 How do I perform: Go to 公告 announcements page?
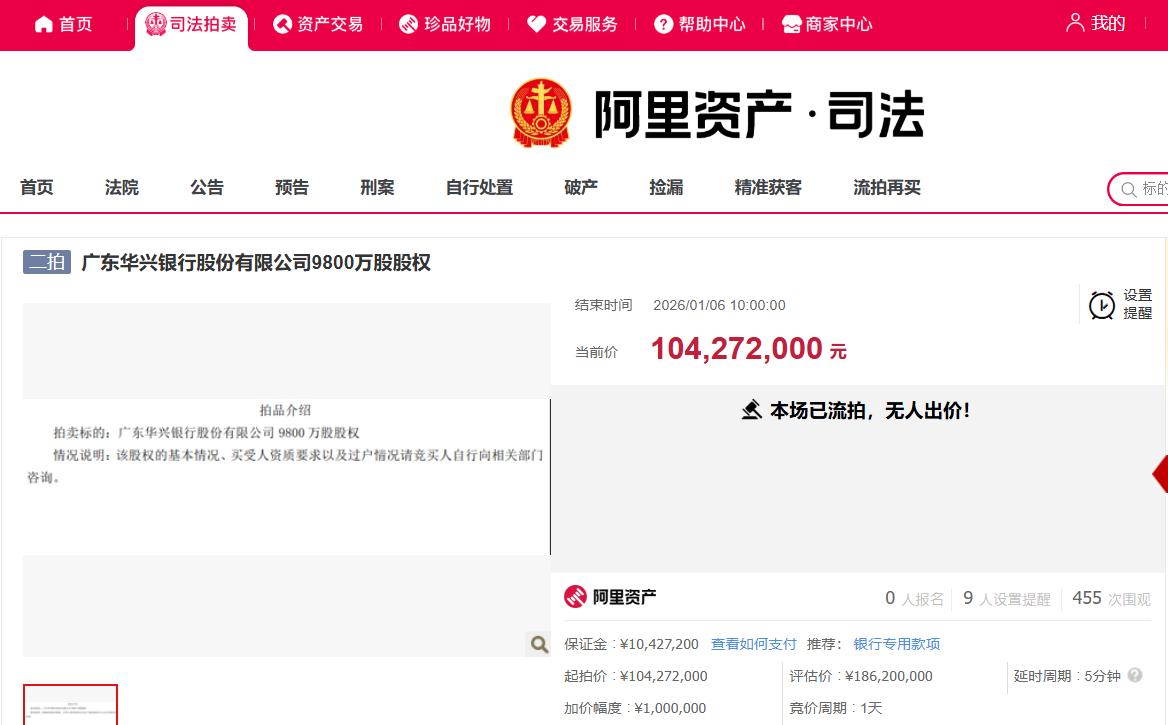pos(207,187)
